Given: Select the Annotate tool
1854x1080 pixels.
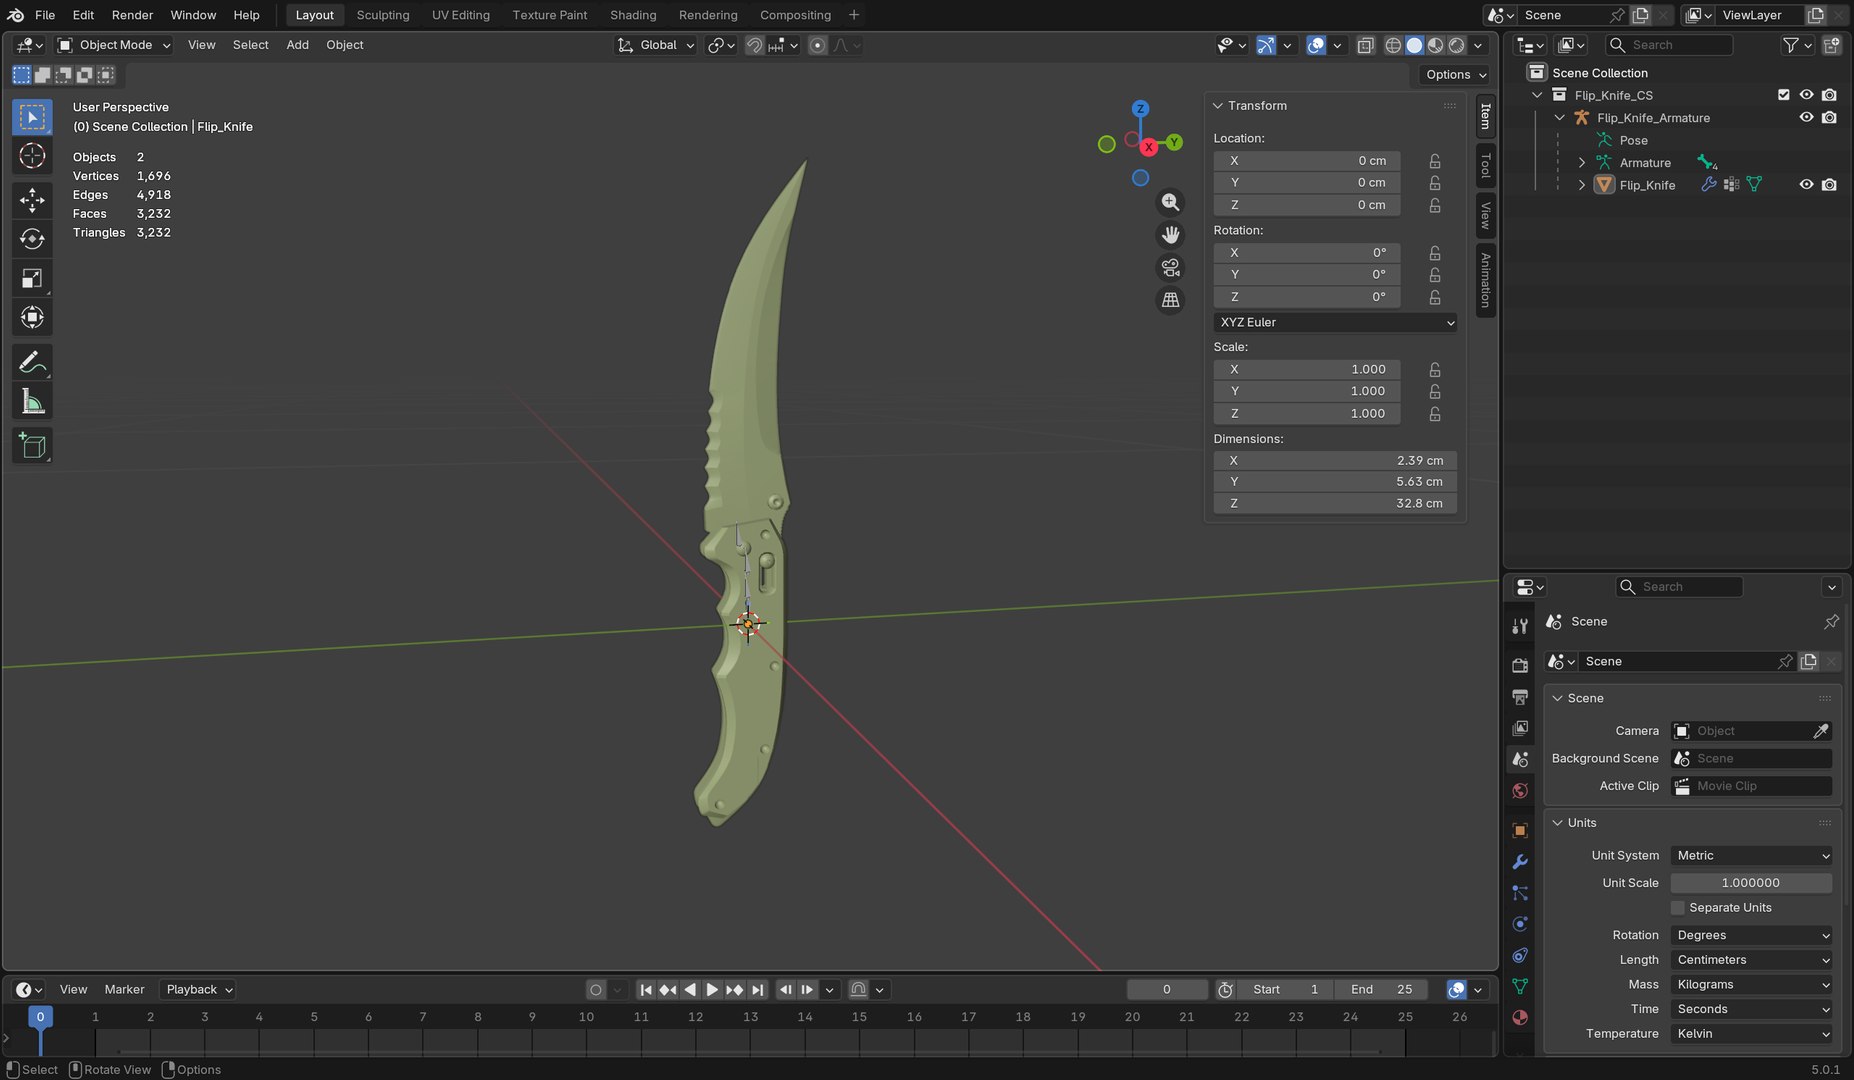Looking at the screenshot, I should pos(32,362).
